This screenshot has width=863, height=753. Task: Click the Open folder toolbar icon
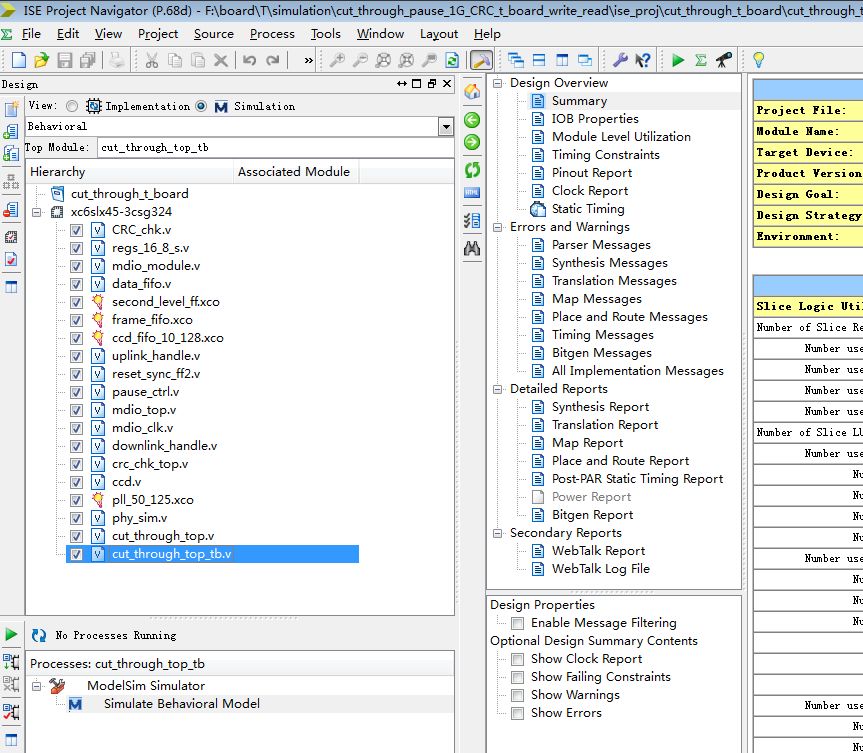click(41, 60)
